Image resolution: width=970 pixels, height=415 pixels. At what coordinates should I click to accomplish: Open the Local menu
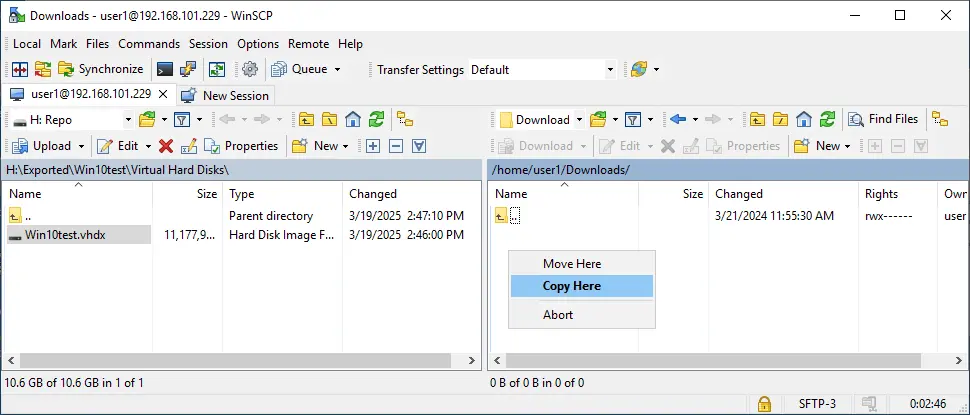click(x=27, y=44)
